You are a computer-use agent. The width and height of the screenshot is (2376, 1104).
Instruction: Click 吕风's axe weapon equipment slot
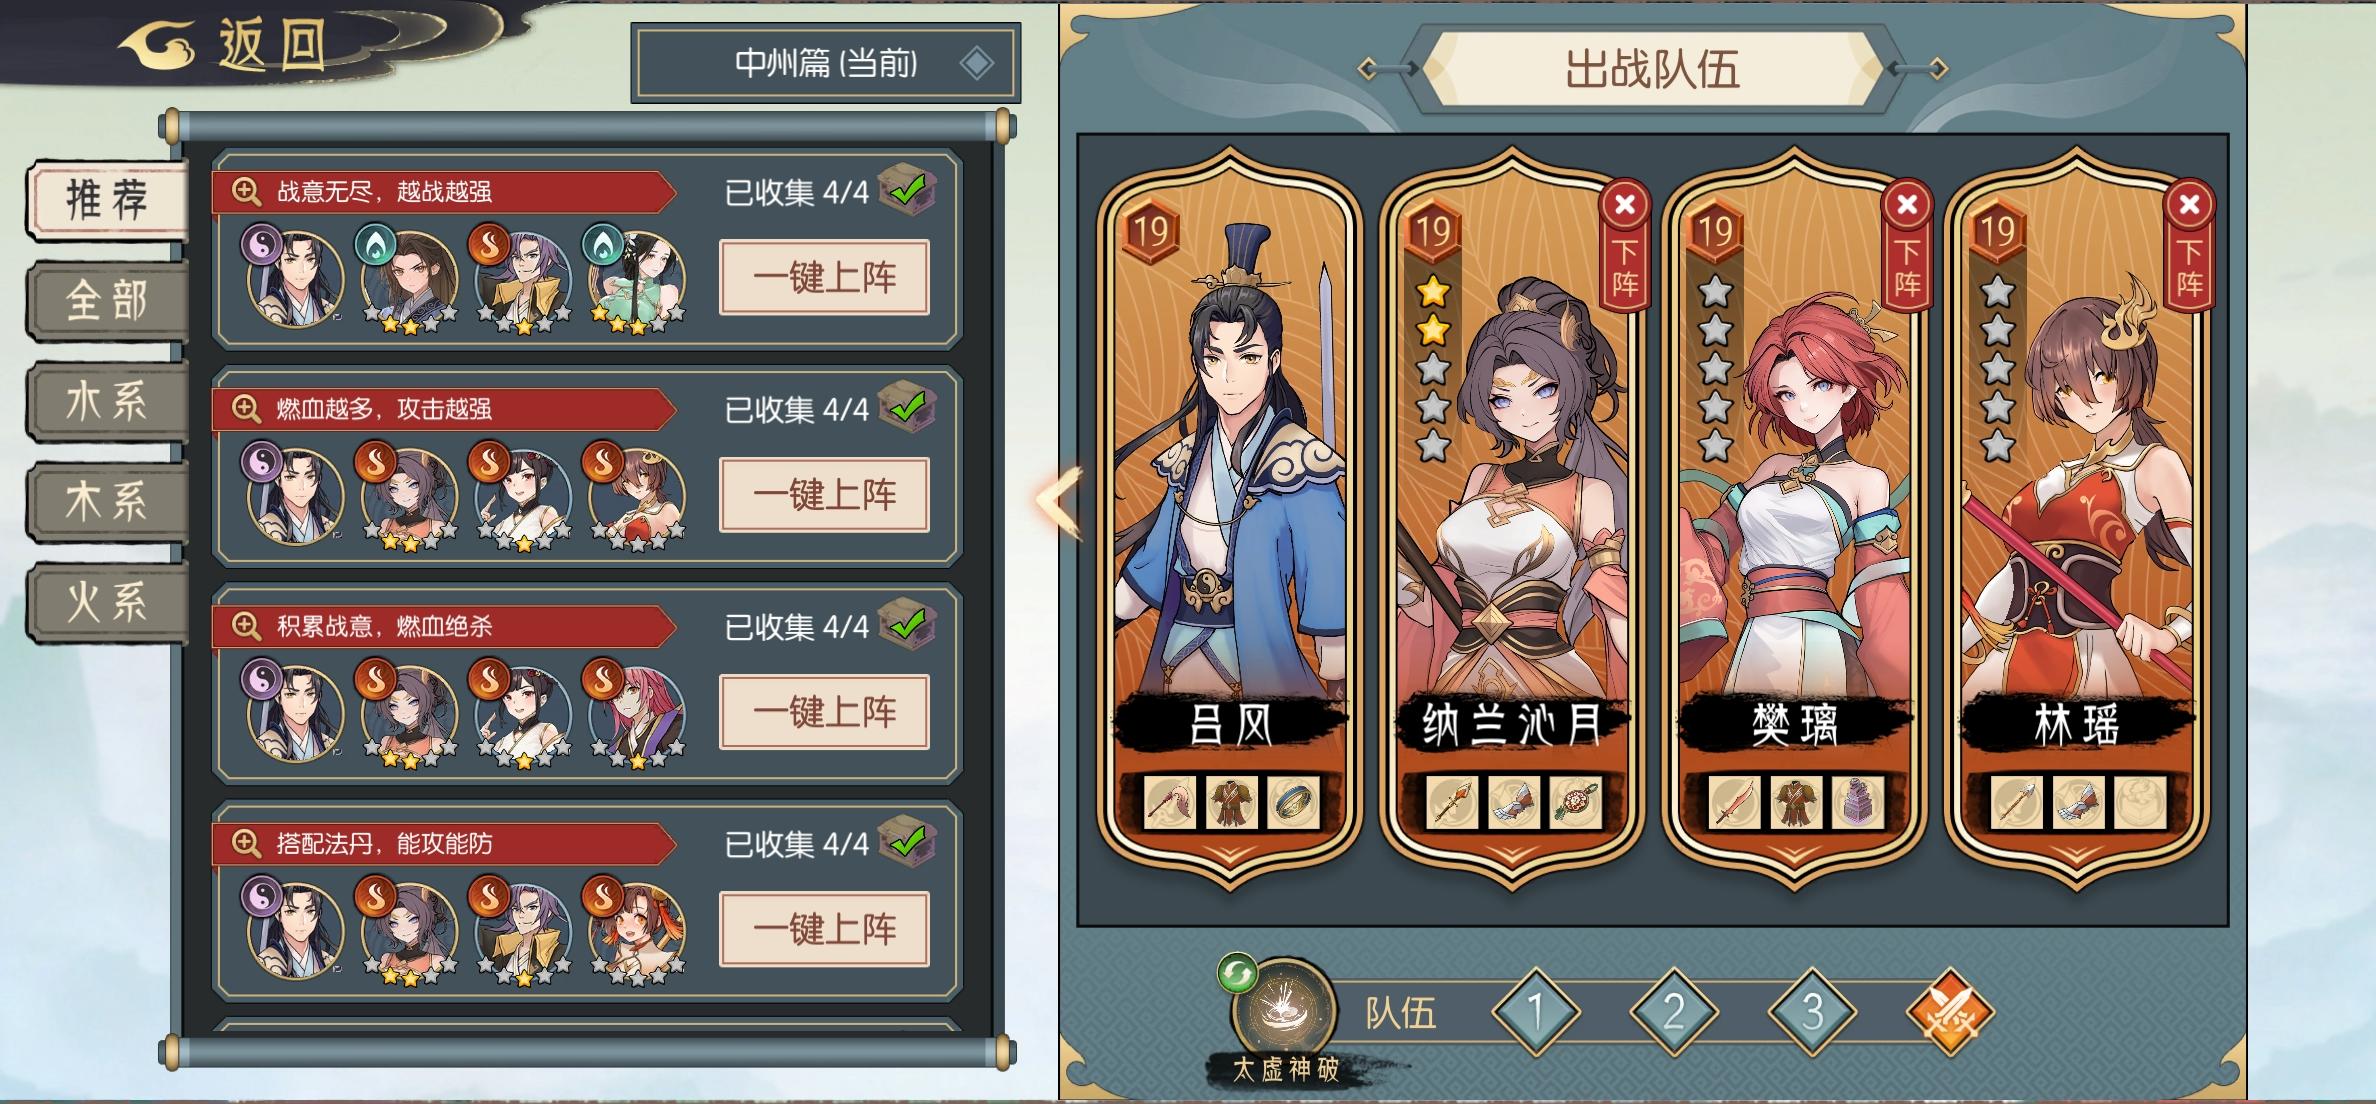[x=1170, y=802]
